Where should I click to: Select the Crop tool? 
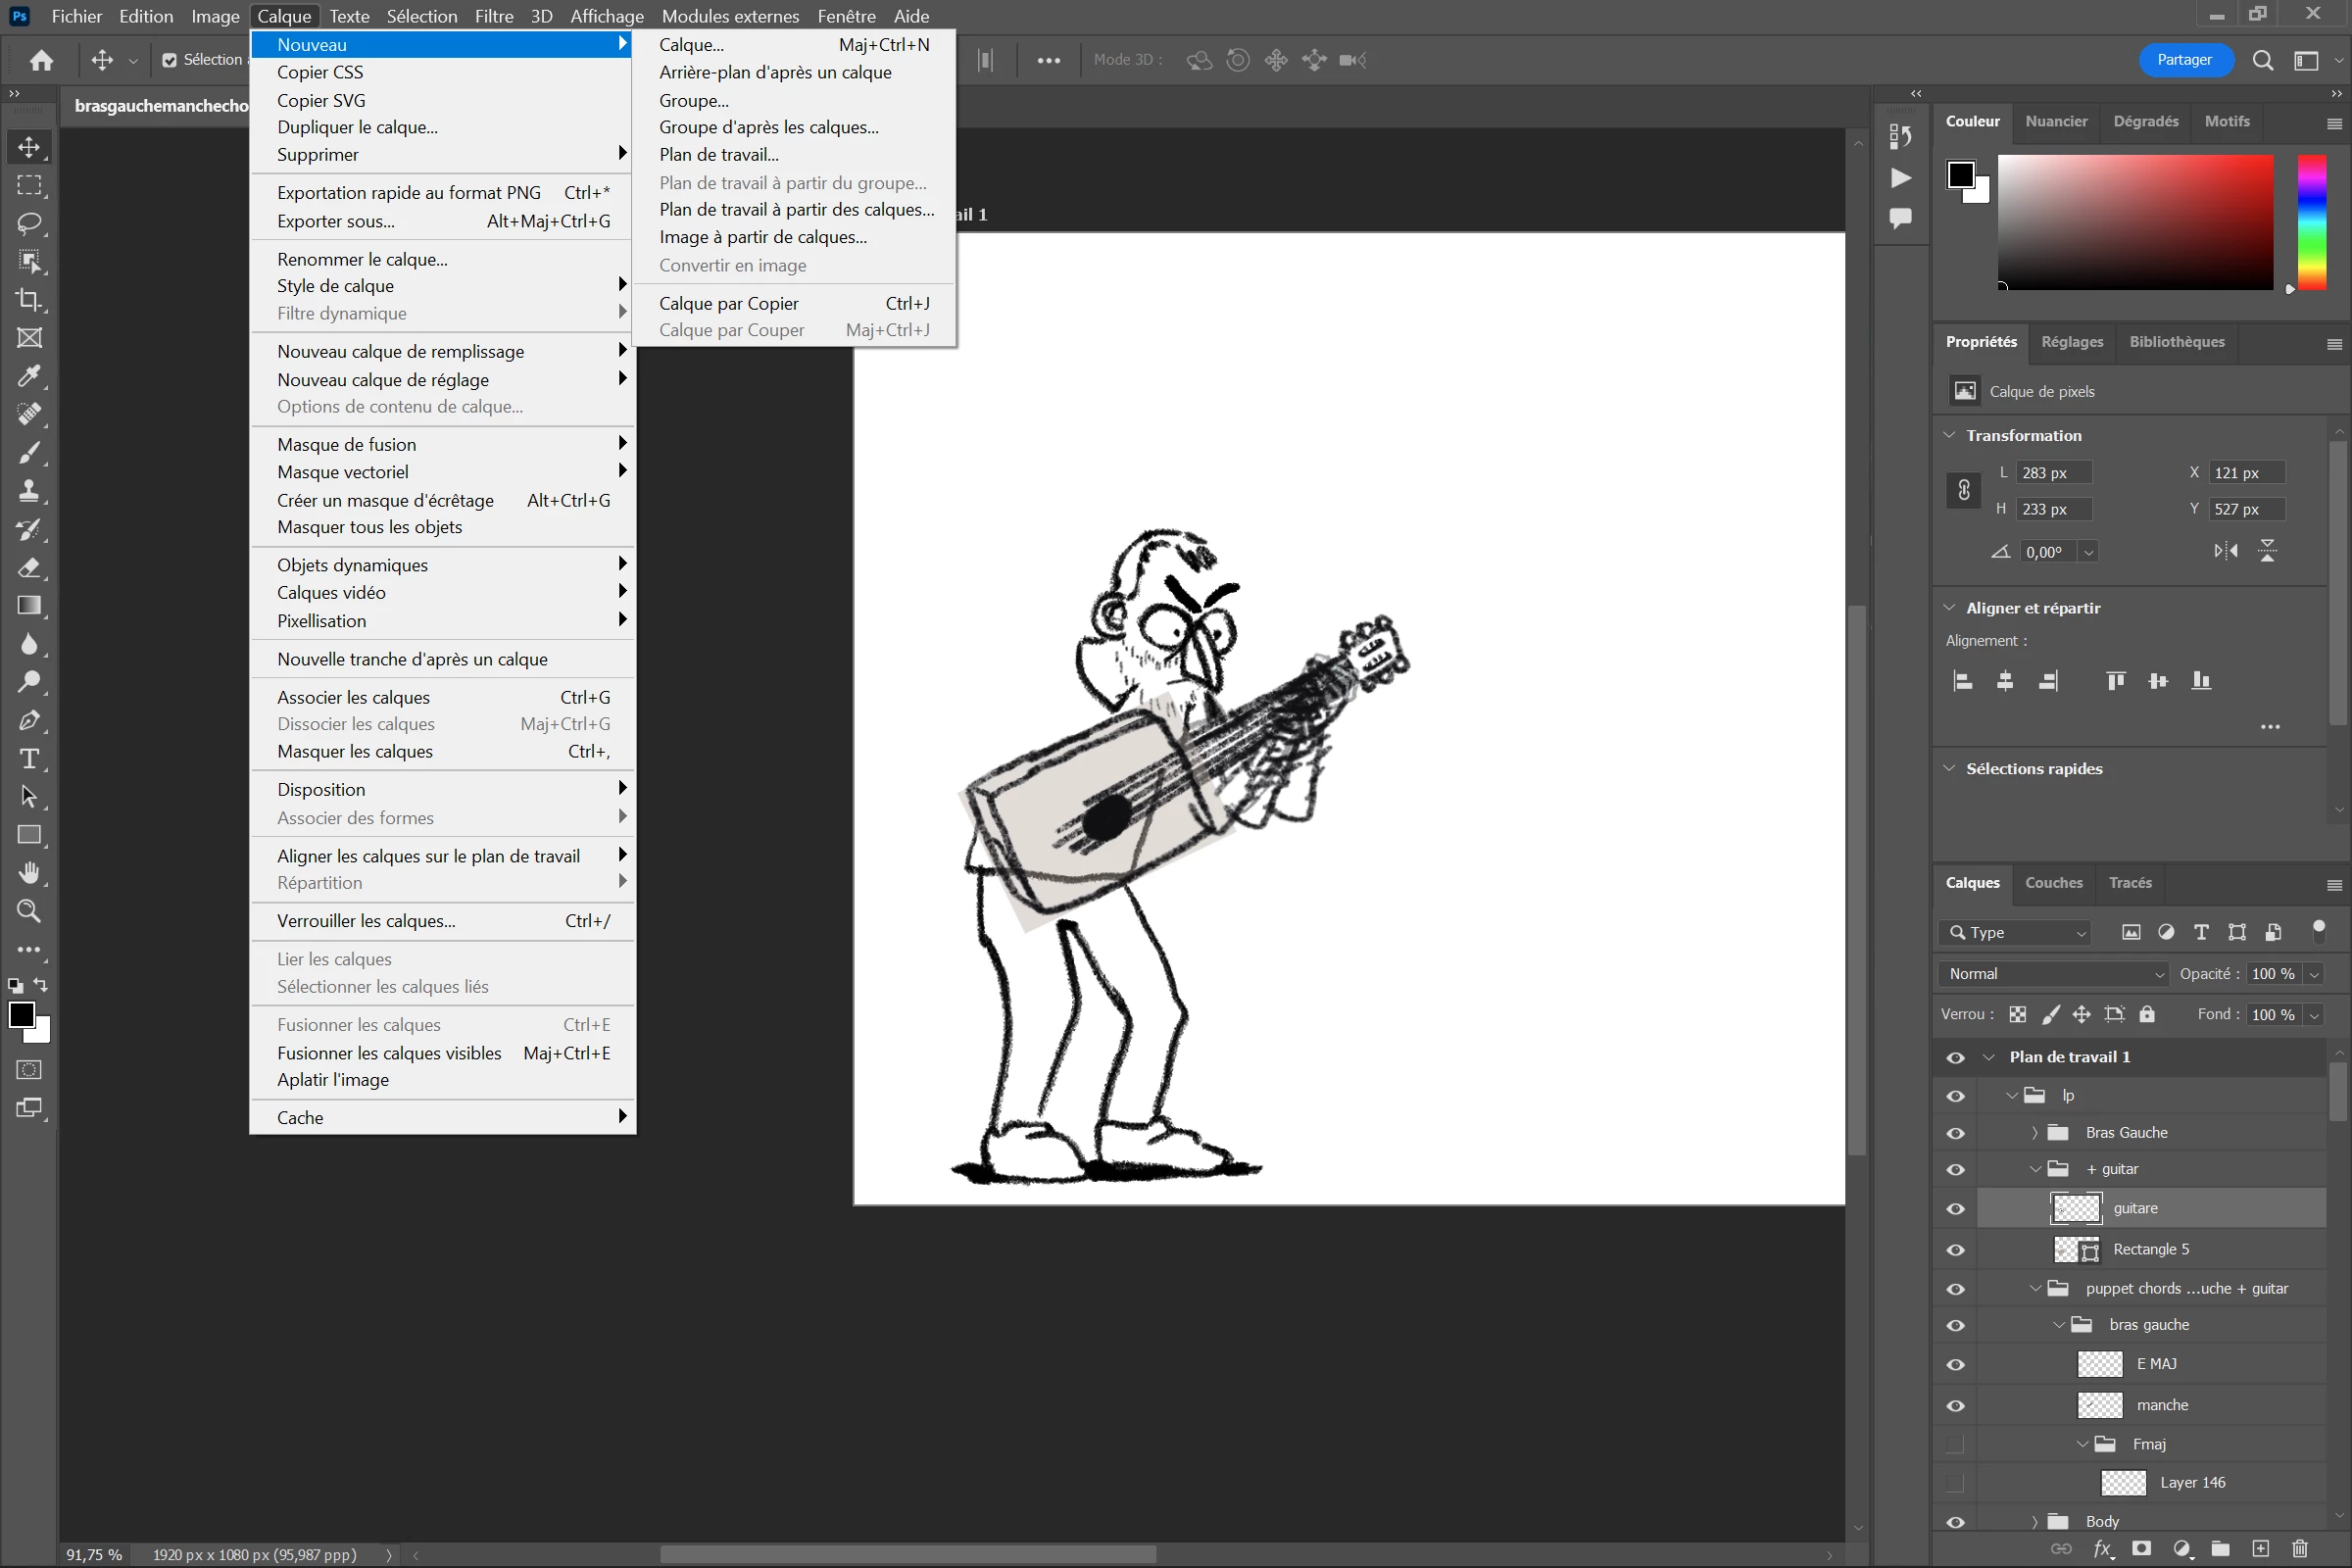(x=29, y=300)
